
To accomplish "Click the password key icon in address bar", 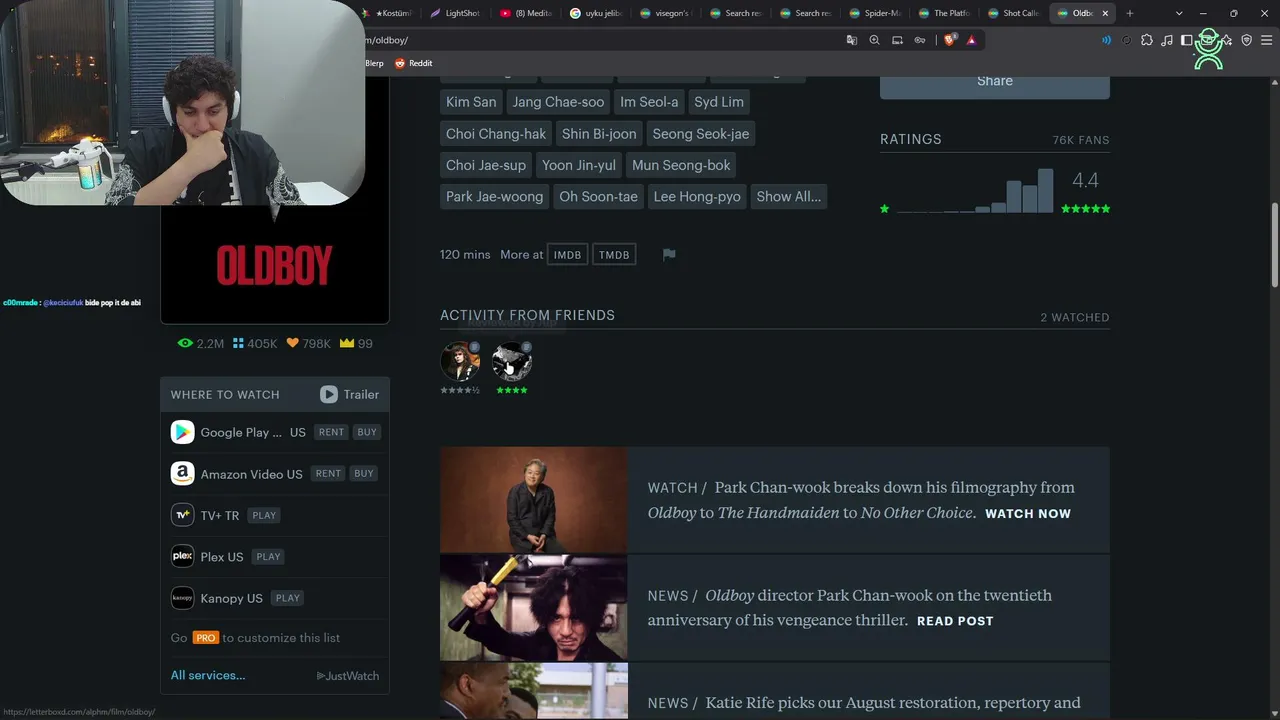I will pos(920,40).
